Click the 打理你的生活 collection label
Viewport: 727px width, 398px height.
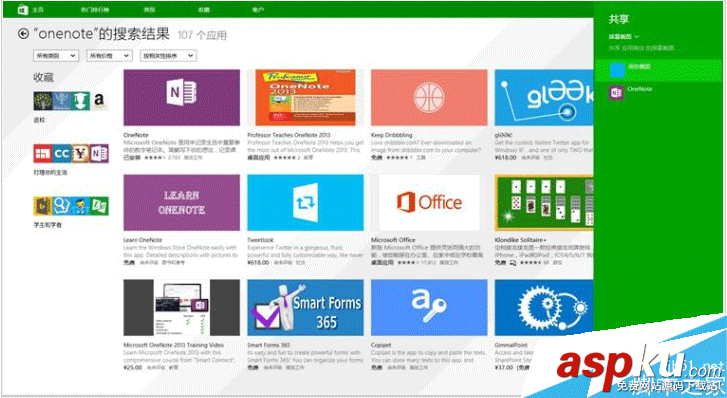50,173
